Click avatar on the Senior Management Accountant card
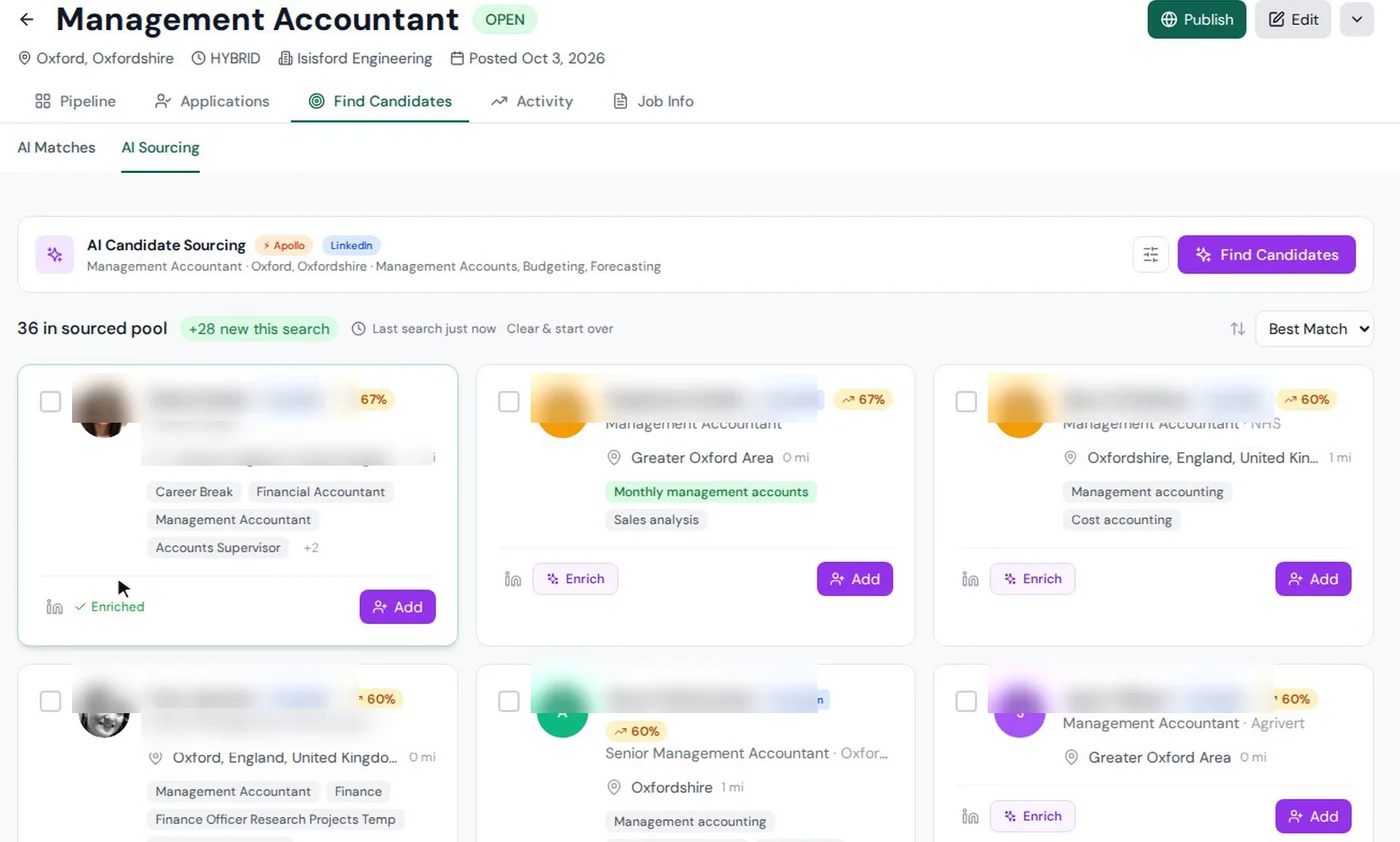This screenshot has height=842, width=1400. 562,711
